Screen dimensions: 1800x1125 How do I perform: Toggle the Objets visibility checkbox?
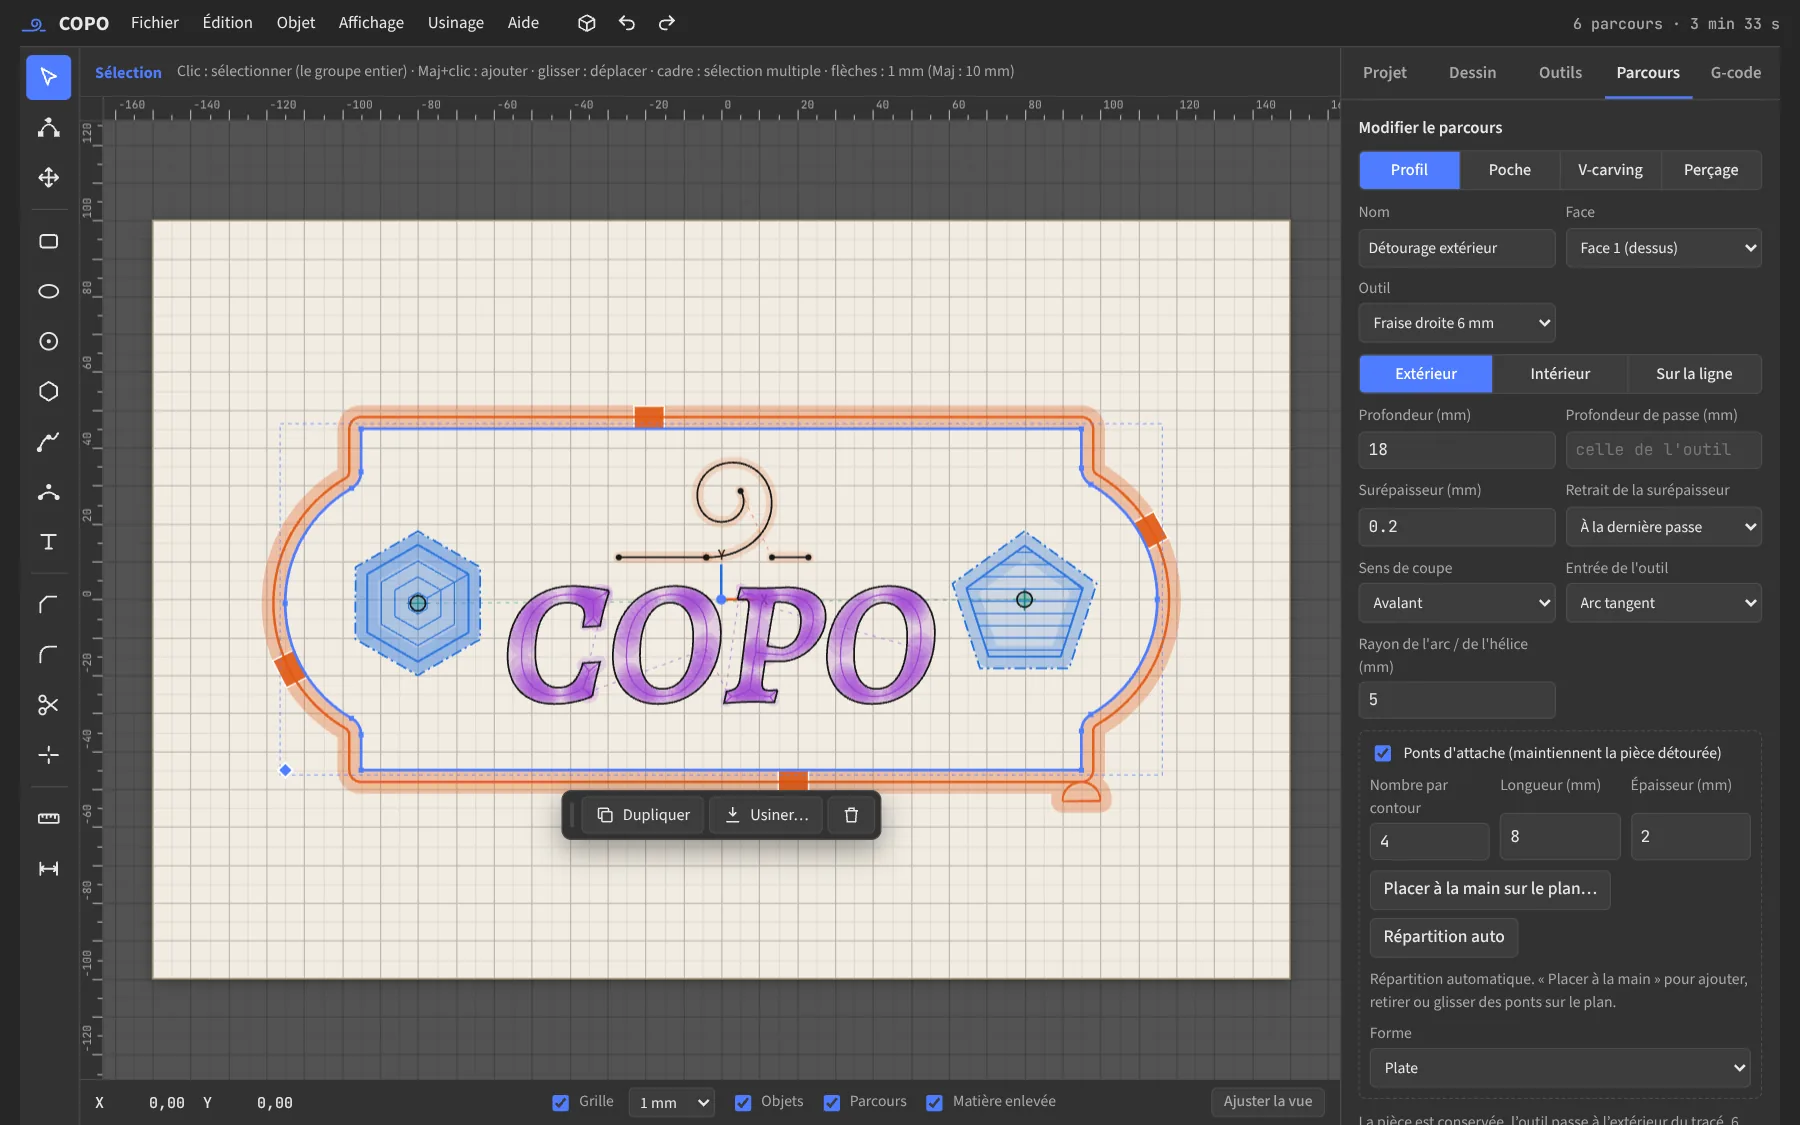coord(743,1102)
